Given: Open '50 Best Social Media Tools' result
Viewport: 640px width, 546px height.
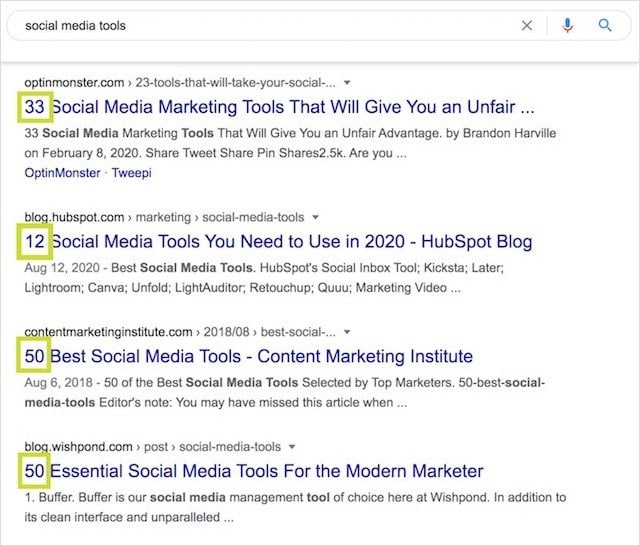Looking at the screenshot, I should (x=261, y=356).
